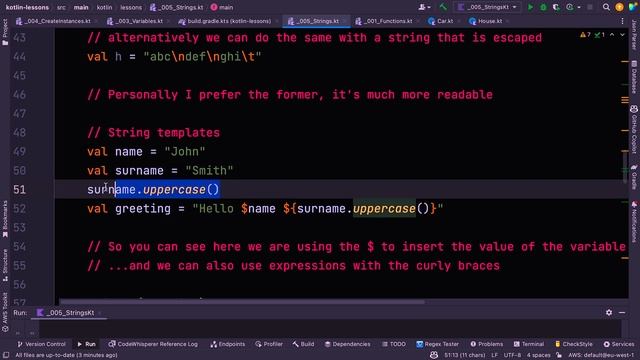Open the AWS default@eu-west-1 connection selector
Image resolution: width=640 pixels, height=360 pixels.
(601, 355)
